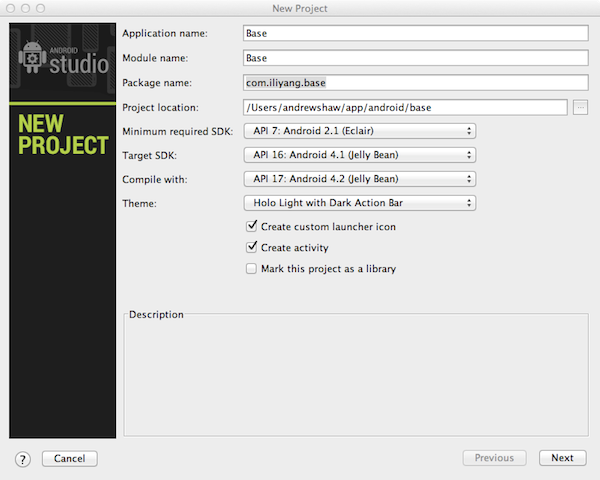Open the Minimum required SDK dropdown

click(x=360, y=131)
